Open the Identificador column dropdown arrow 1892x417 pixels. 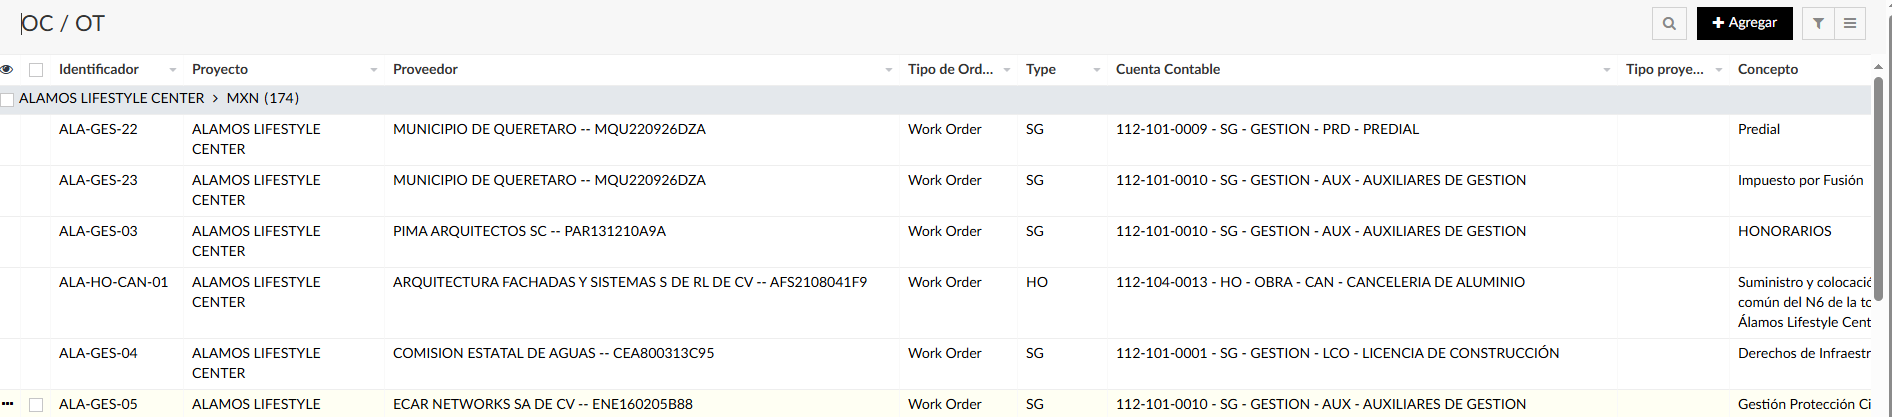tap(173, 70)
